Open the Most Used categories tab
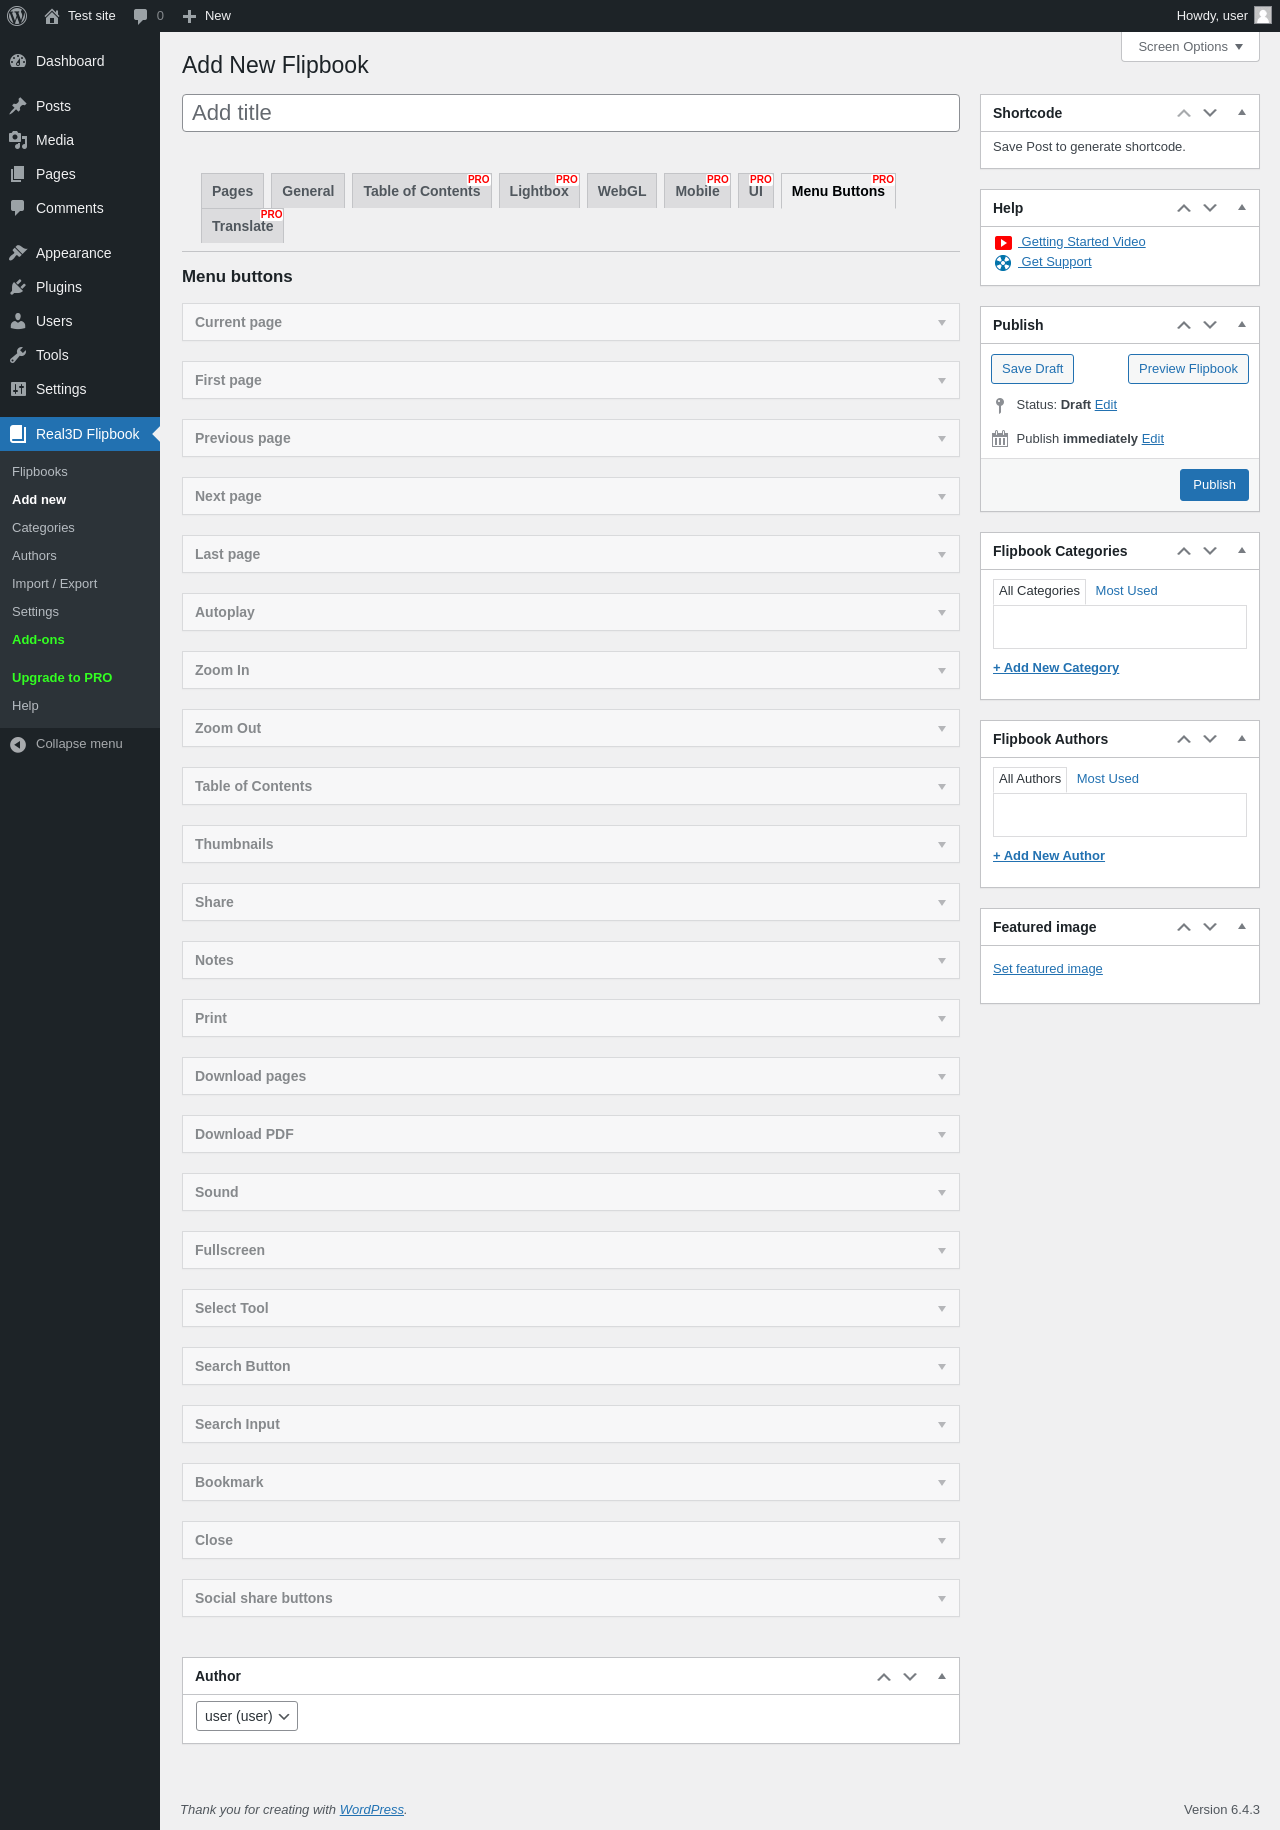The width and height of the screenshot is (1280, 1830). (x=1126, y=591)
